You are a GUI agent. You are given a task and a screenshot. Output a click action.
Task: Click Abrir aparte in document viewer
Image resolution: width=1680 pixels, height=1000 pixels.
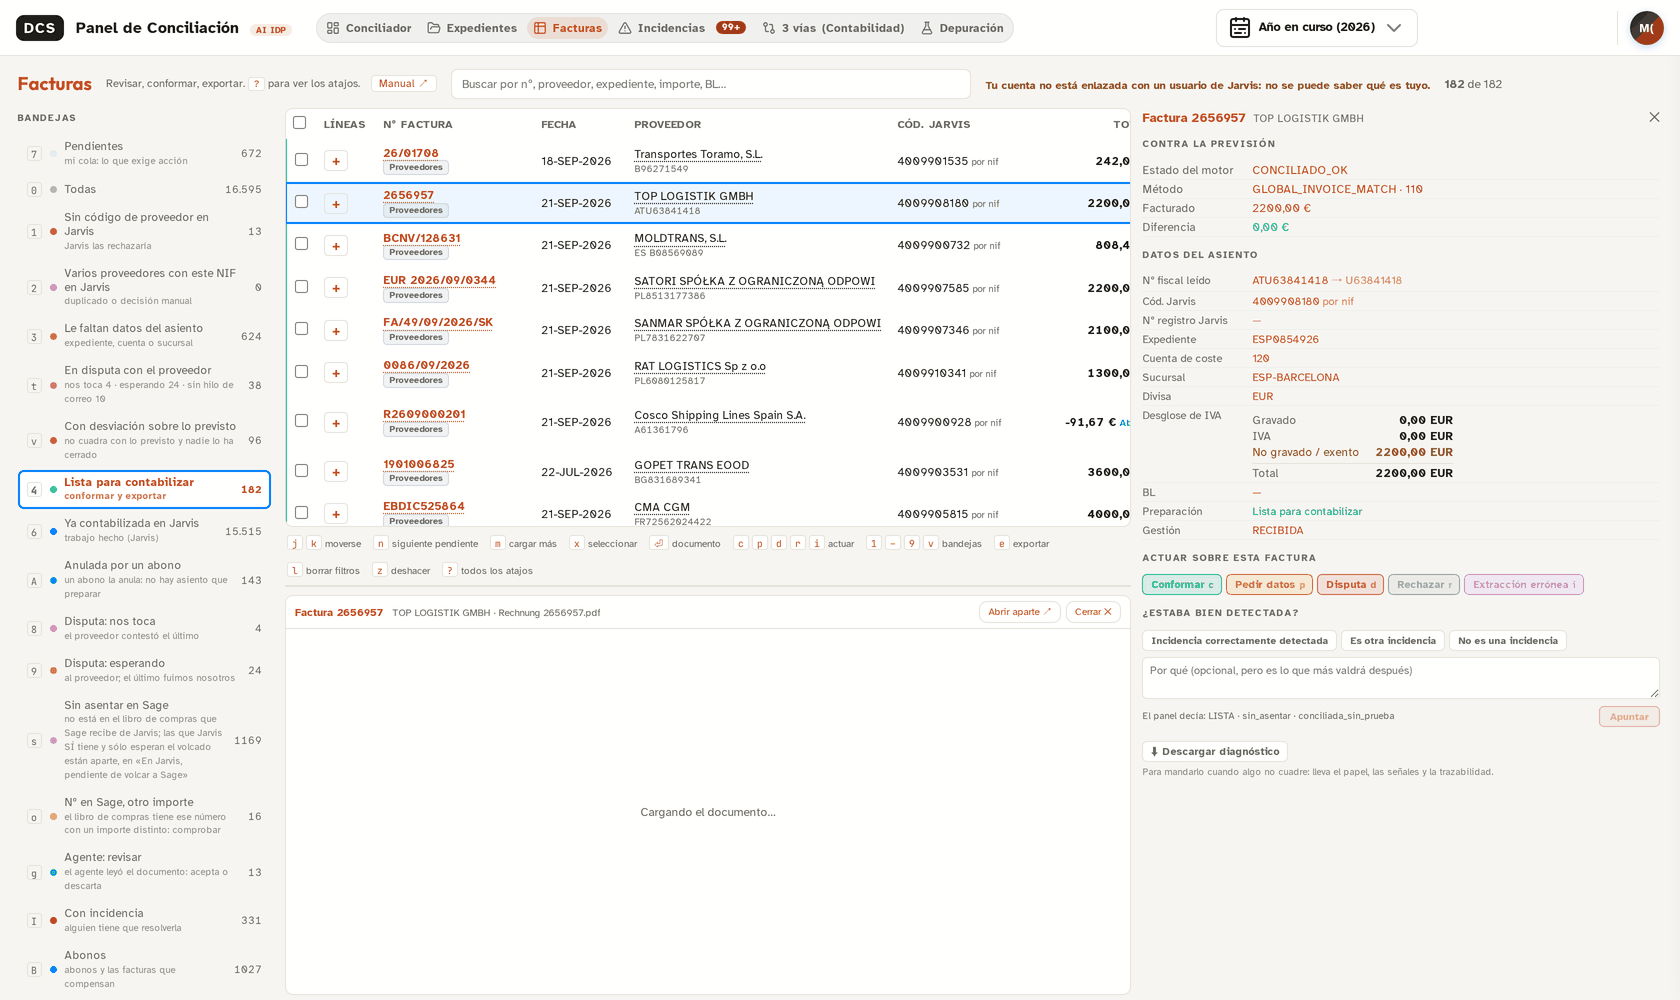tap(1019, 612)
